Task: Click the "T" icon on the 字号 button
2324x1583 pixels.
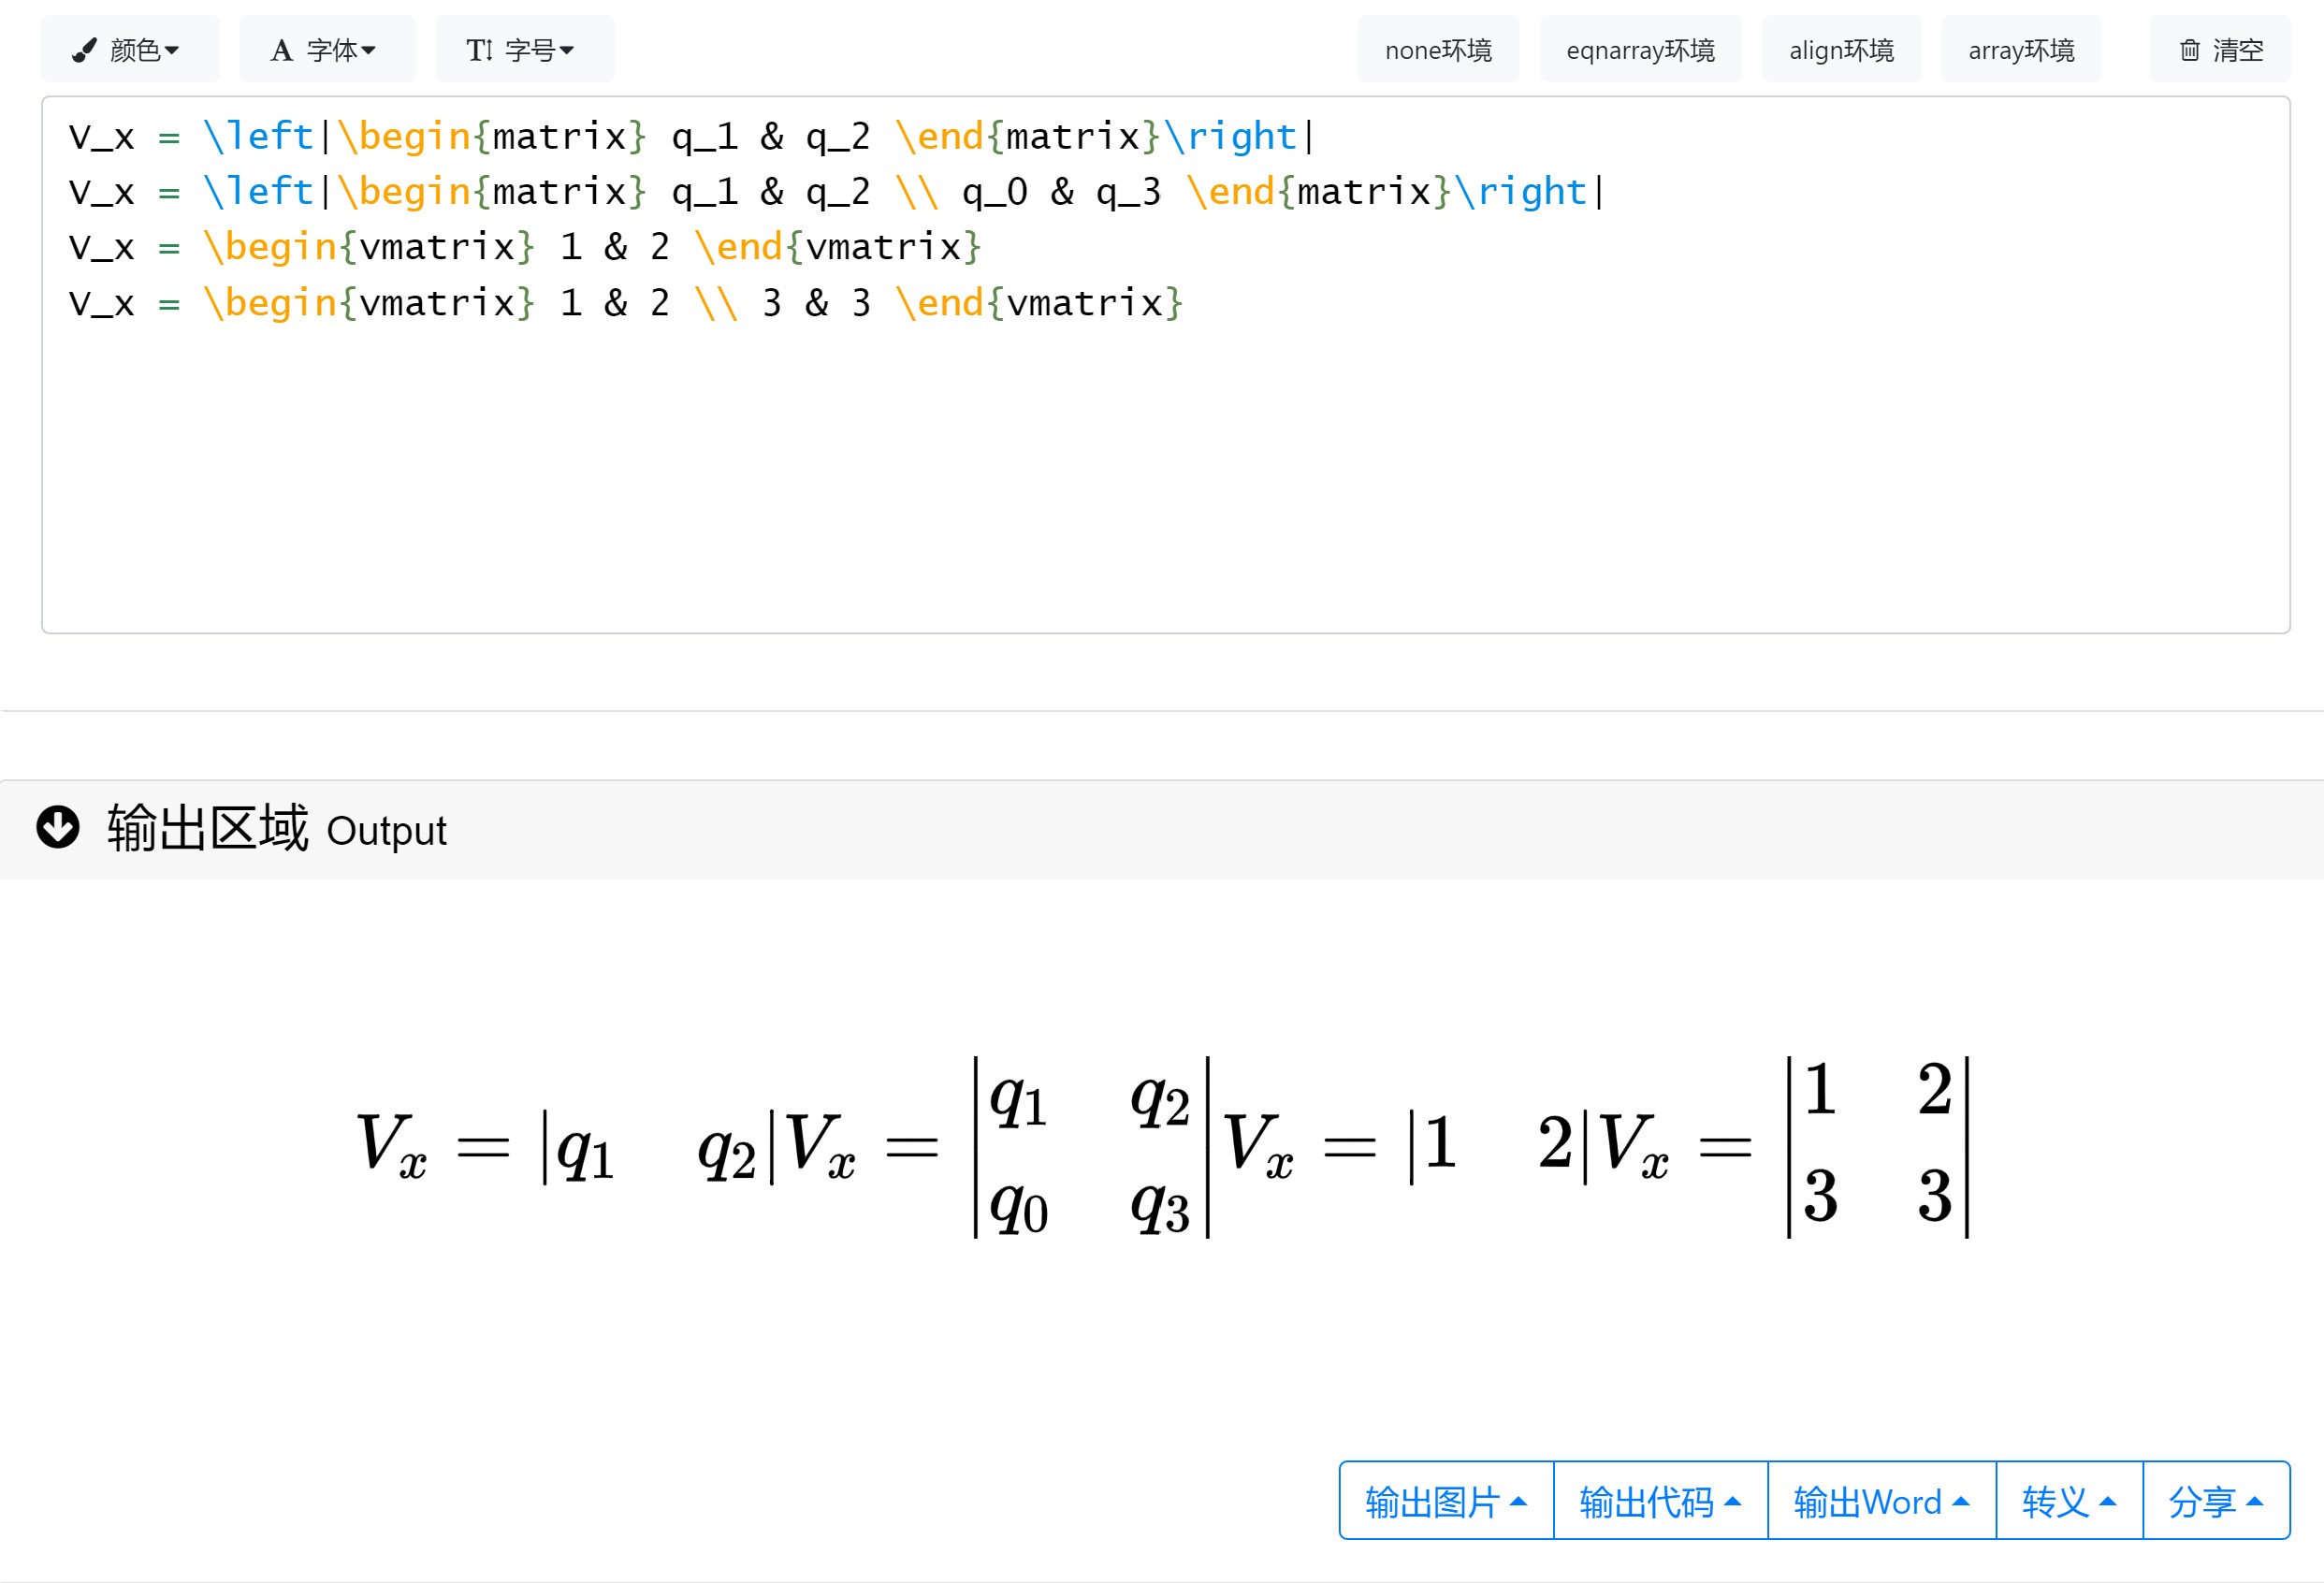Action: click(x=478, y=48)
